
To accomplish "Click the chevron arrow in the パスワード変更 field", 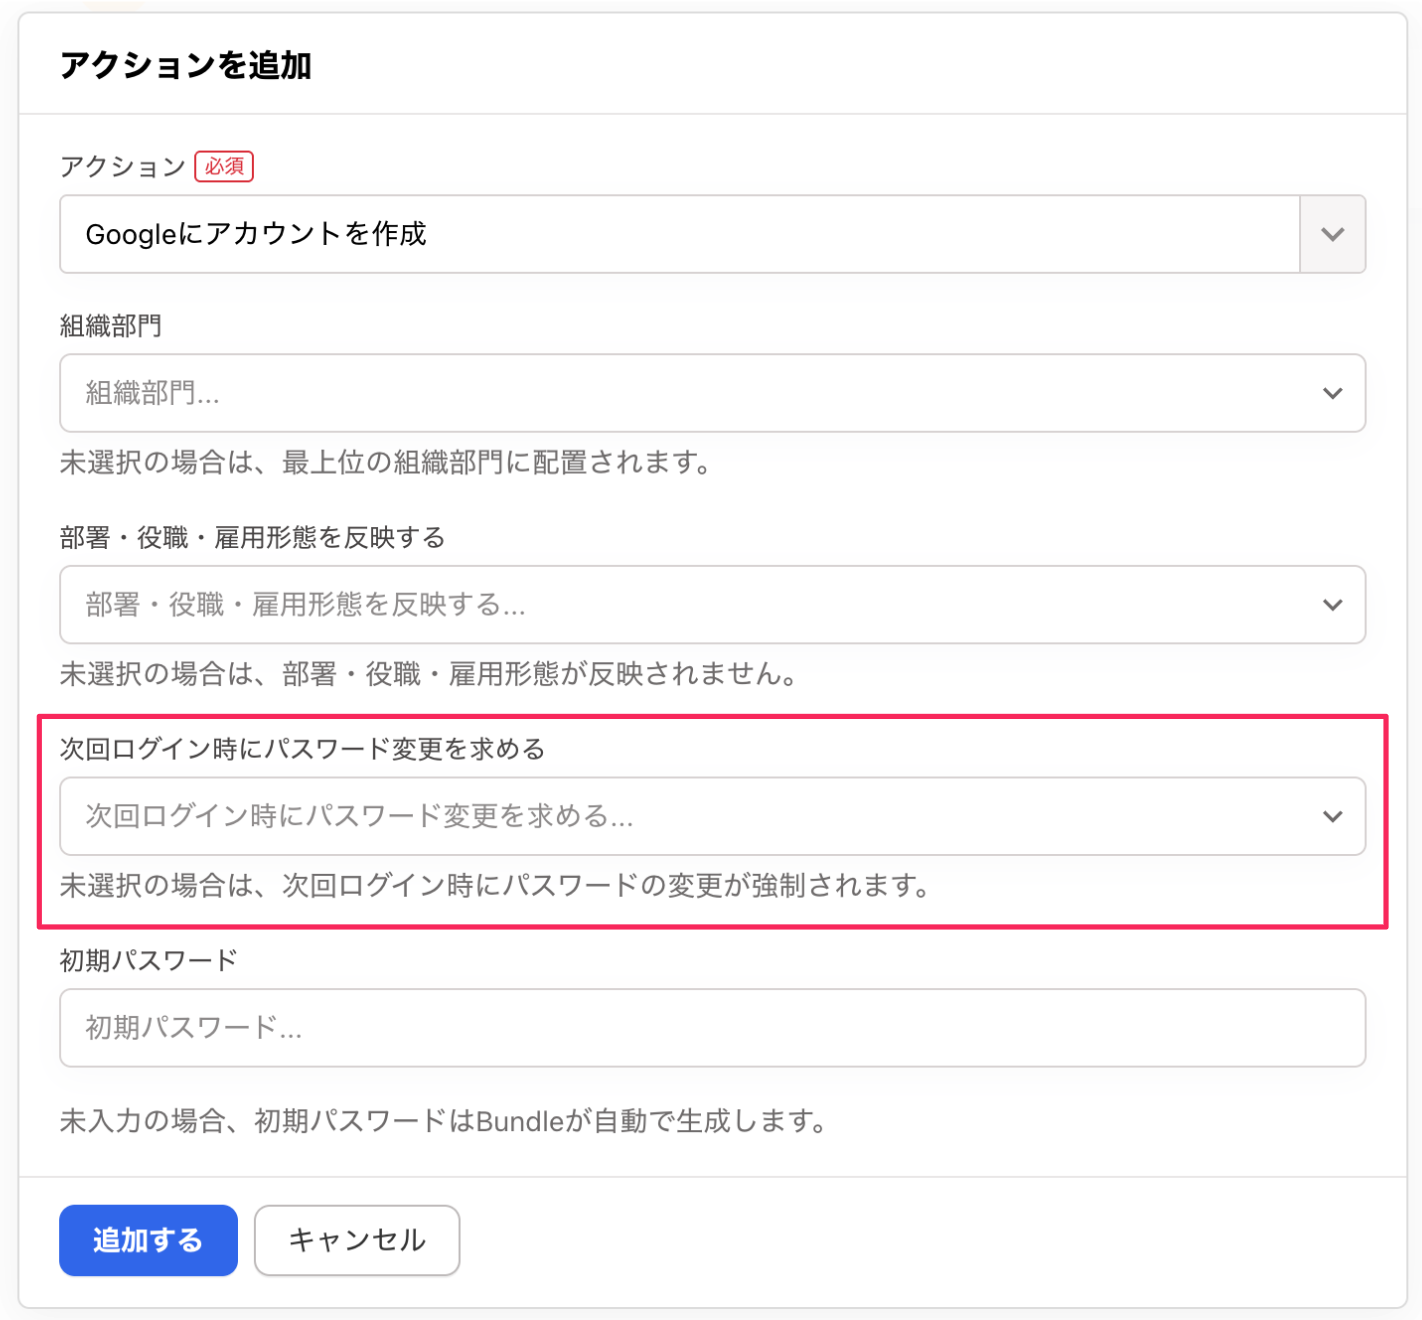I will click(x=1332, y=816).
